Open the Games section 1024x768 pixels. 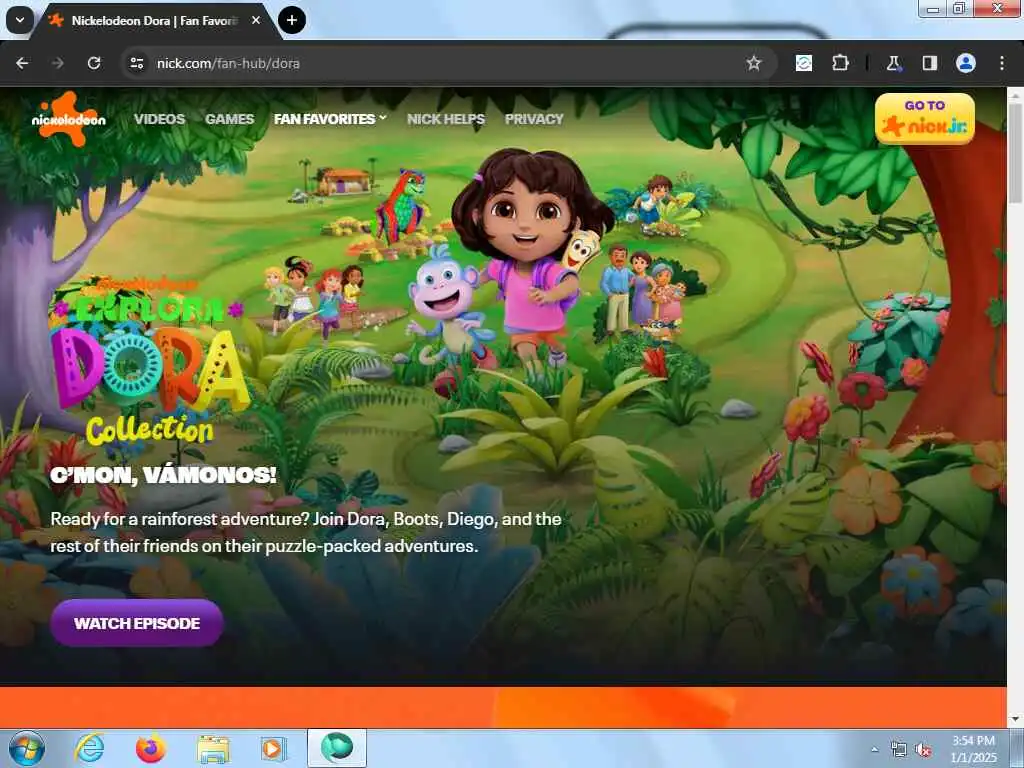point(229,119)
